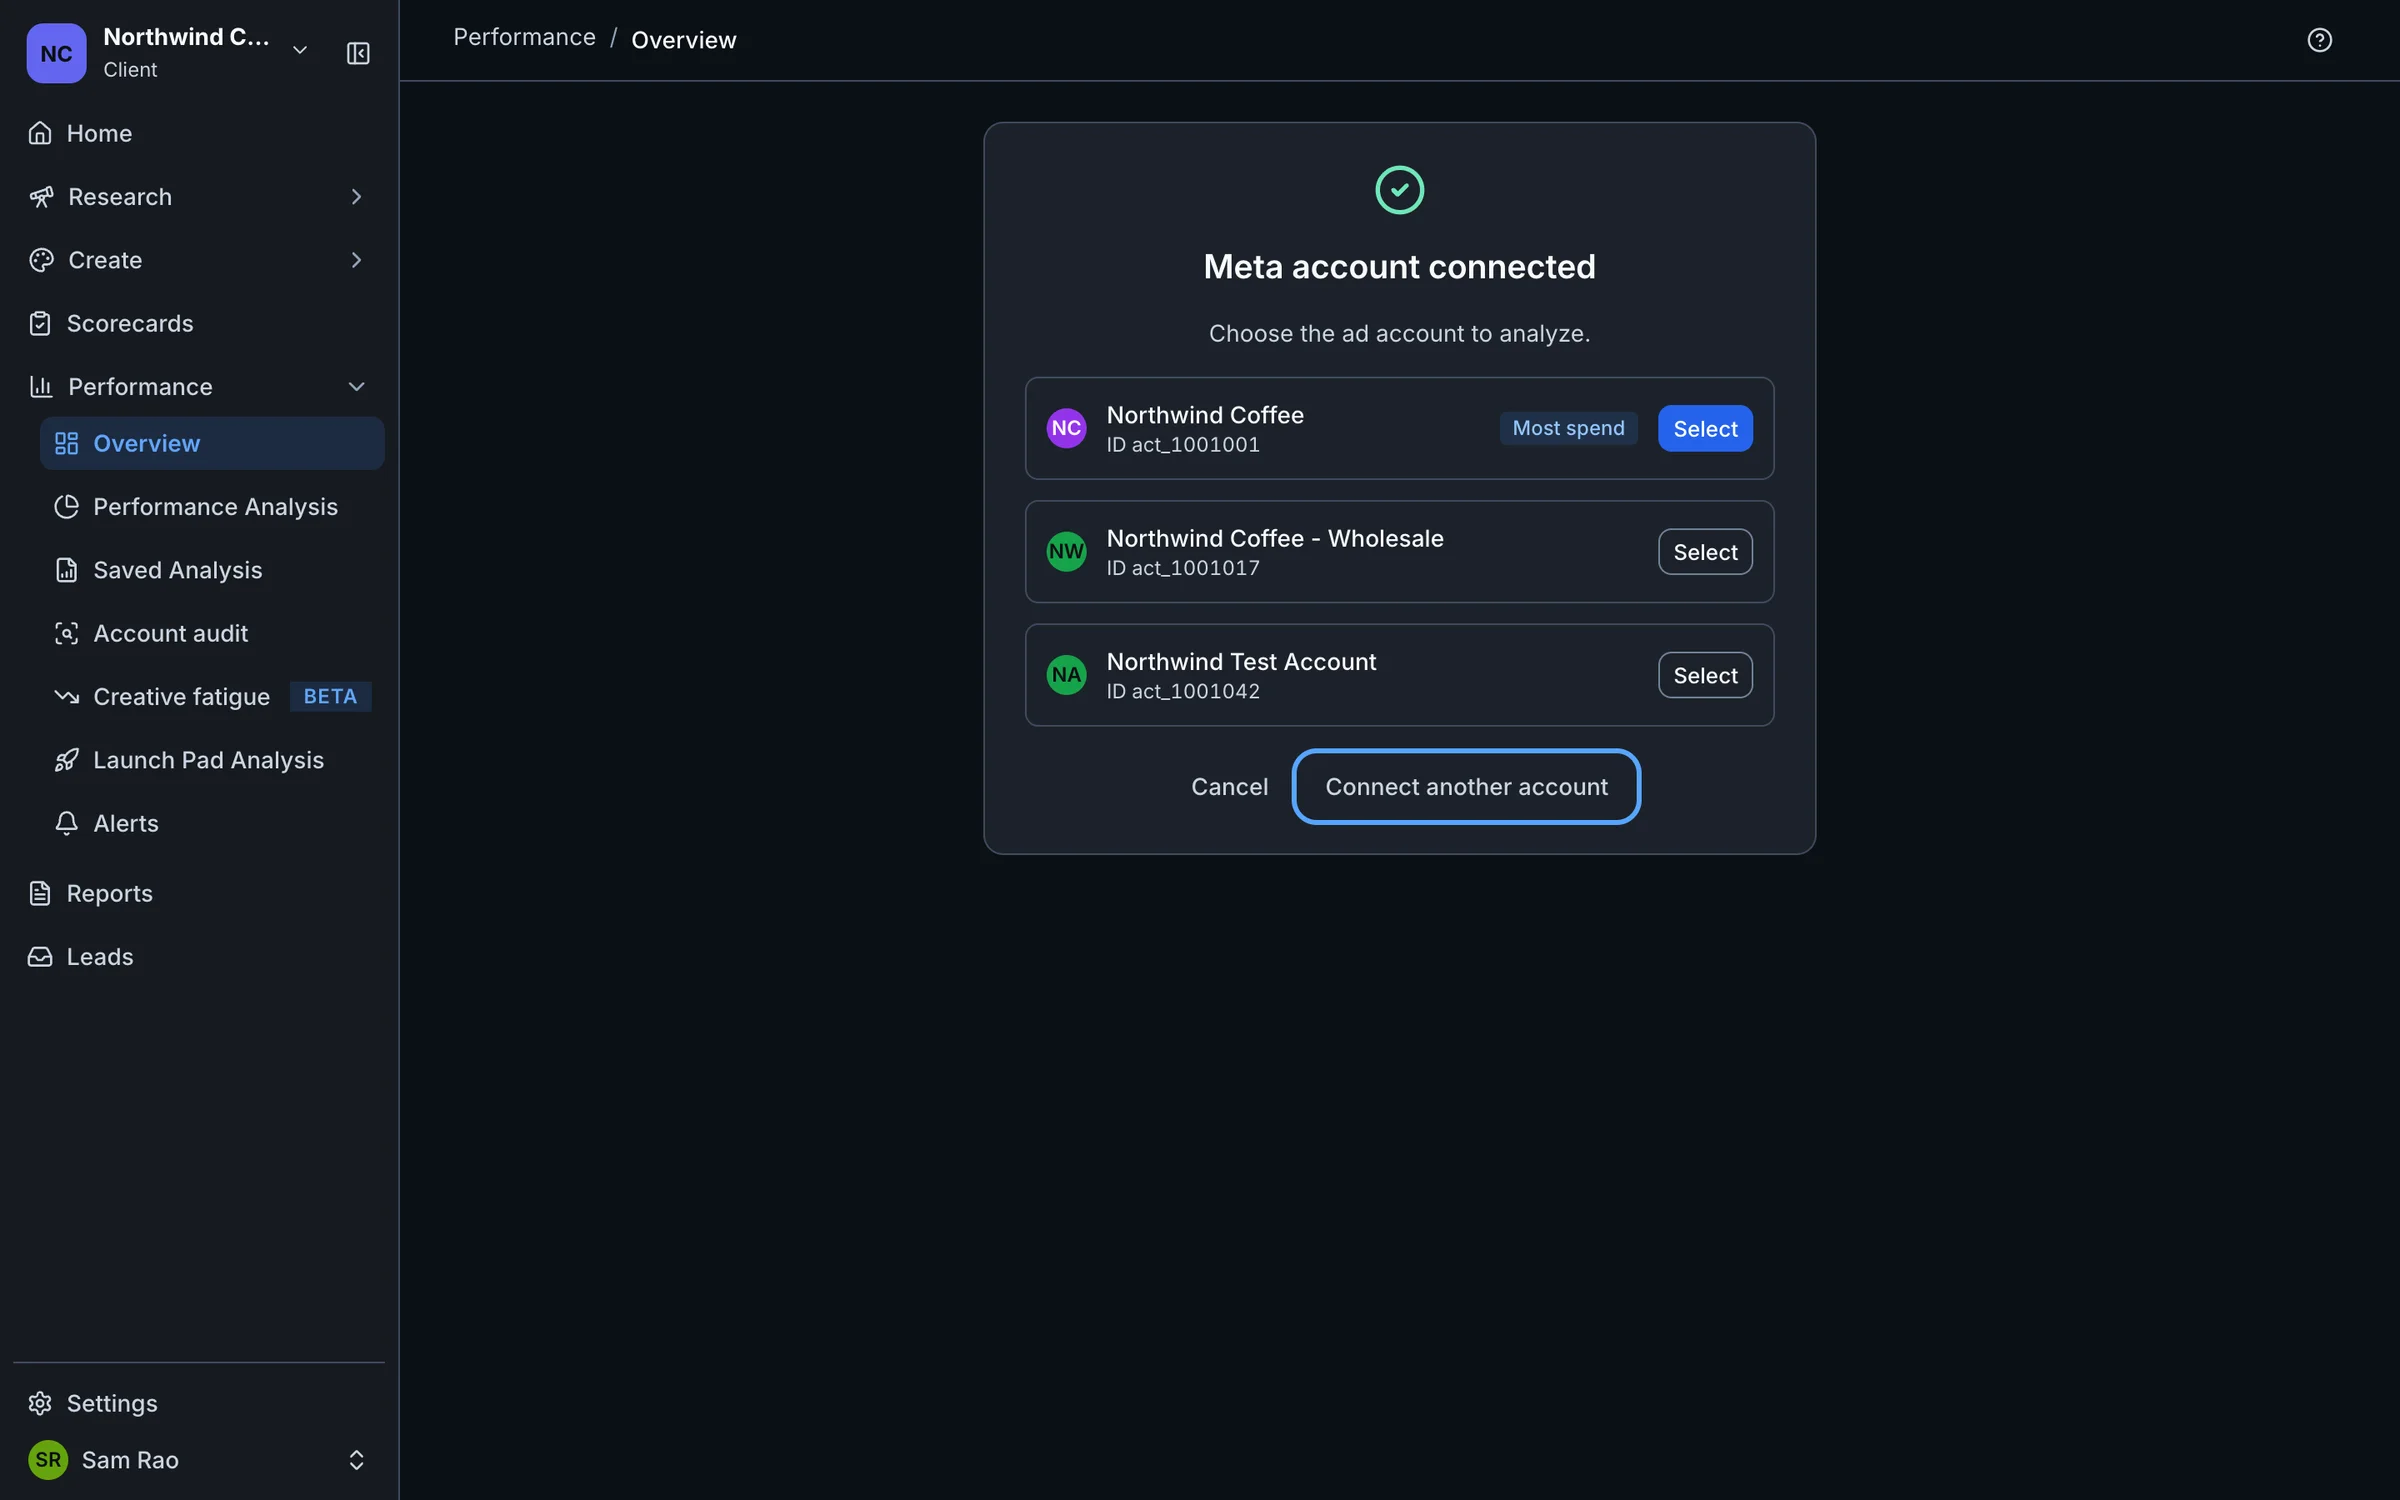Click the NW account avatar
Image resolution: width=2400 pixels, height=1500 pixels.
tap(1066, 552)
